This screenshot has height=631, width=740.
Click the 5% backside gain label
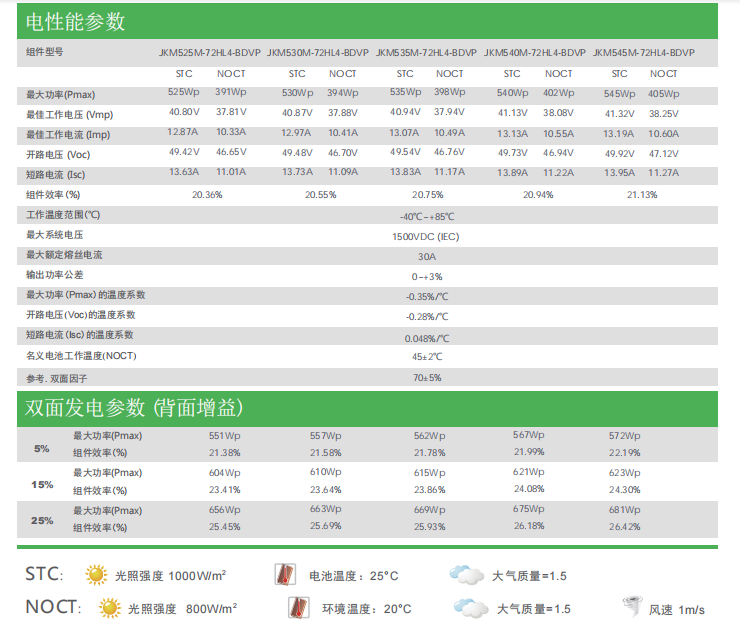point(42,449)
